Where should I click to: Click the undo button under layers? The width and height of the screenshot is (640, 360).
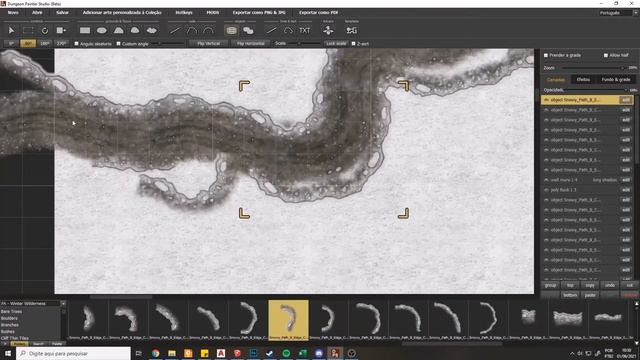tap(610, 285)
